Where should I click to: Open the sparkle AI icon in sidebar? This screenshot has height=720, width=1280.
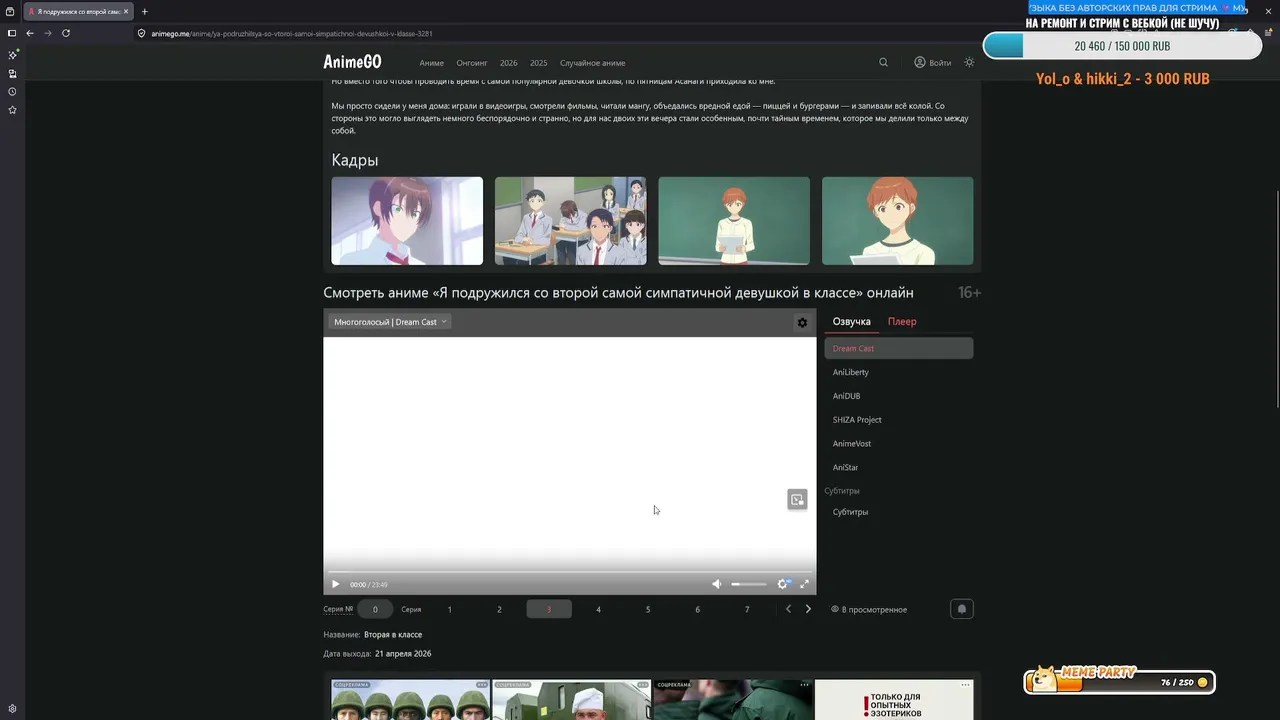click(x=12, y=55)
